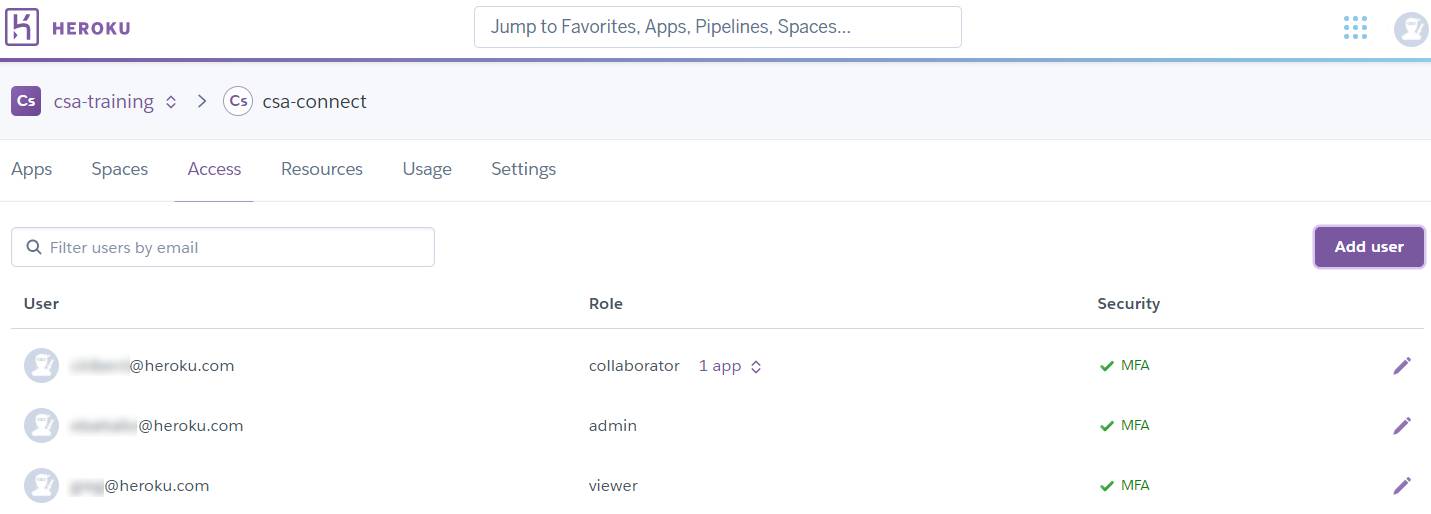Open the Resources tab
Screen dimensions: 1431x514
pos(322,169)
